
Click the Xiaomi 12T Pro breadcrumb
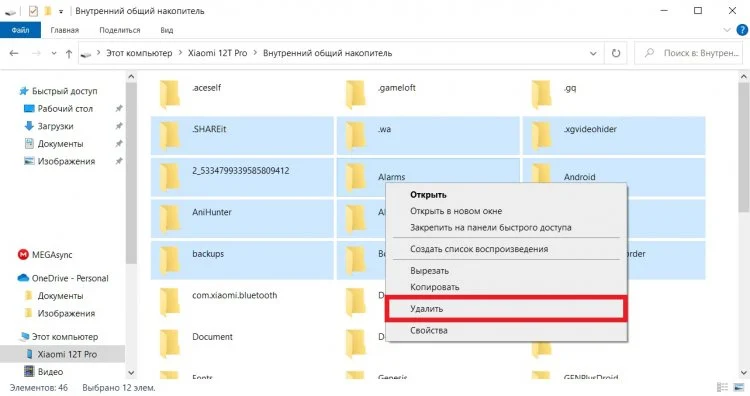(x=217, y=53)
